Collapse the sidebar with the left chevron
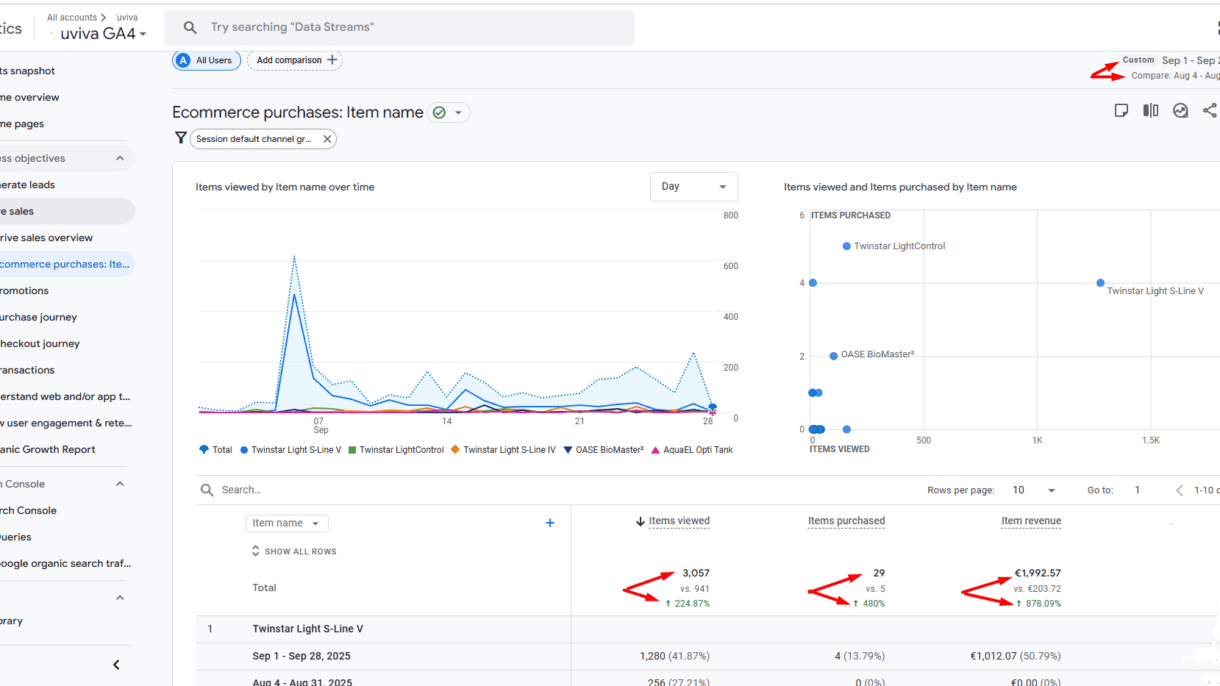 tap(116, 665)
